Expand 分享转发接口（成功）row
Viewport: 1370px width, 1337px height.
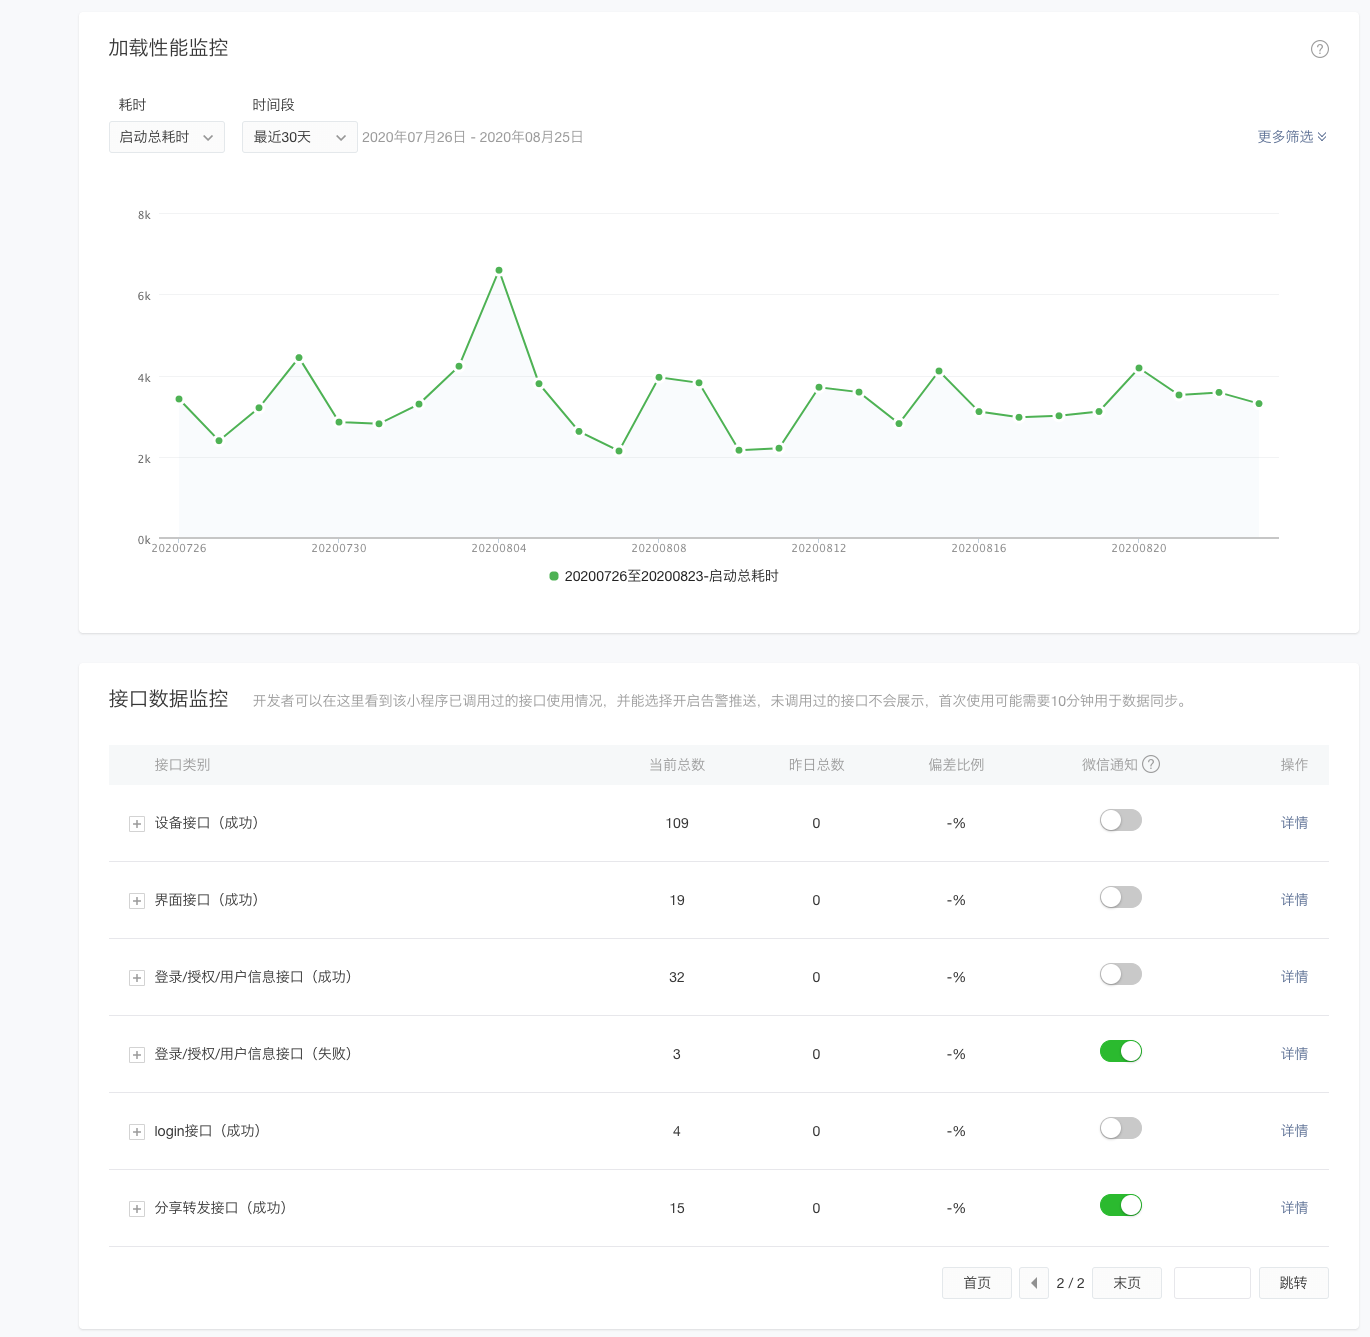pyautogui.click(x=137, y=1209)
